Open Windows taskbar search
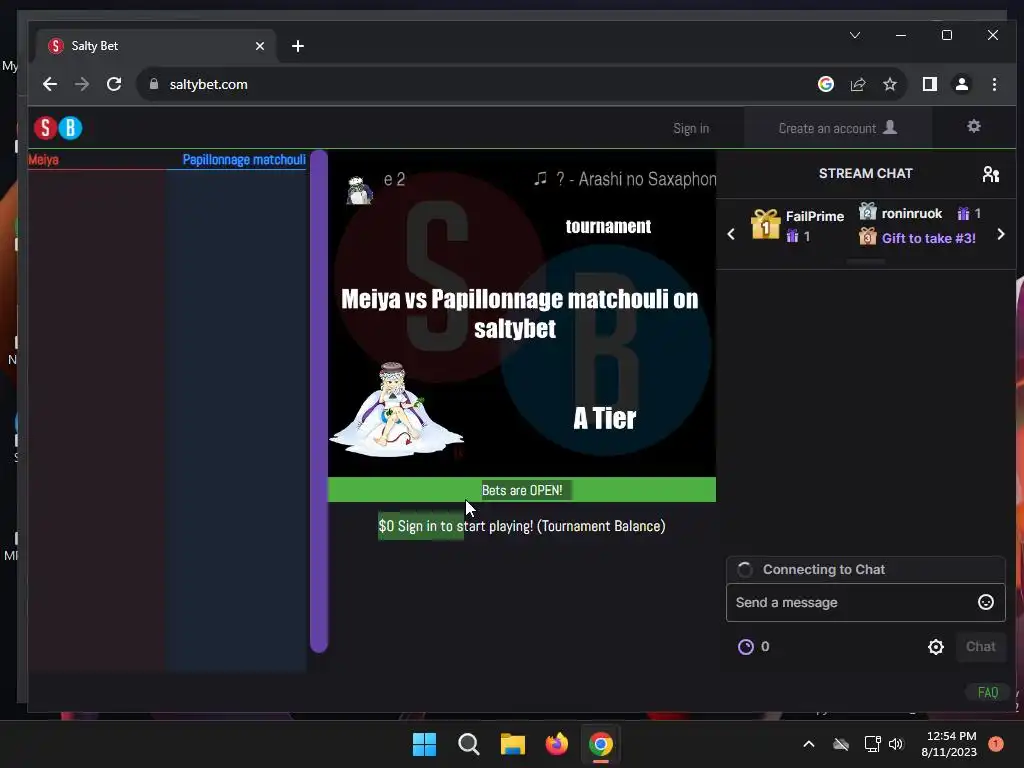This screenshot has width=1024, height=768. coord(468,744)
